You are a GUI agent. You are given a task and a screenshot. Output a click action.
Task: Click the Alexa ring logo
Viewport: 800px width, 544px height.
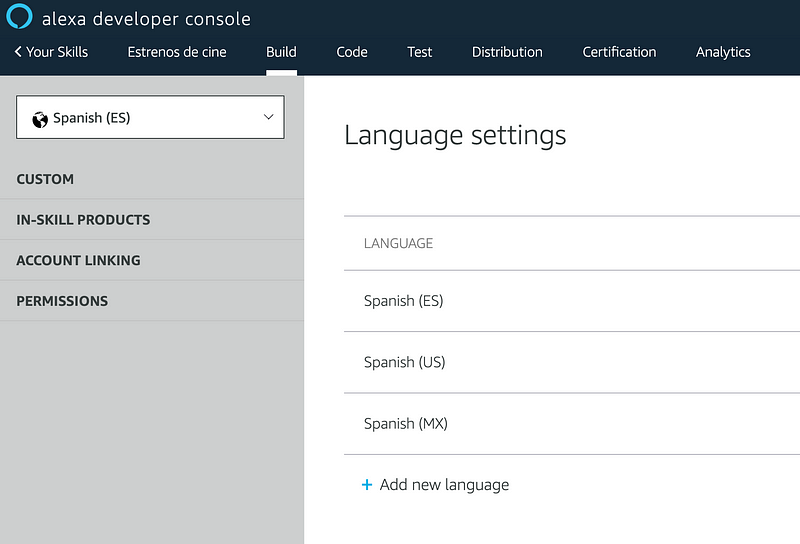coord(19,18)
